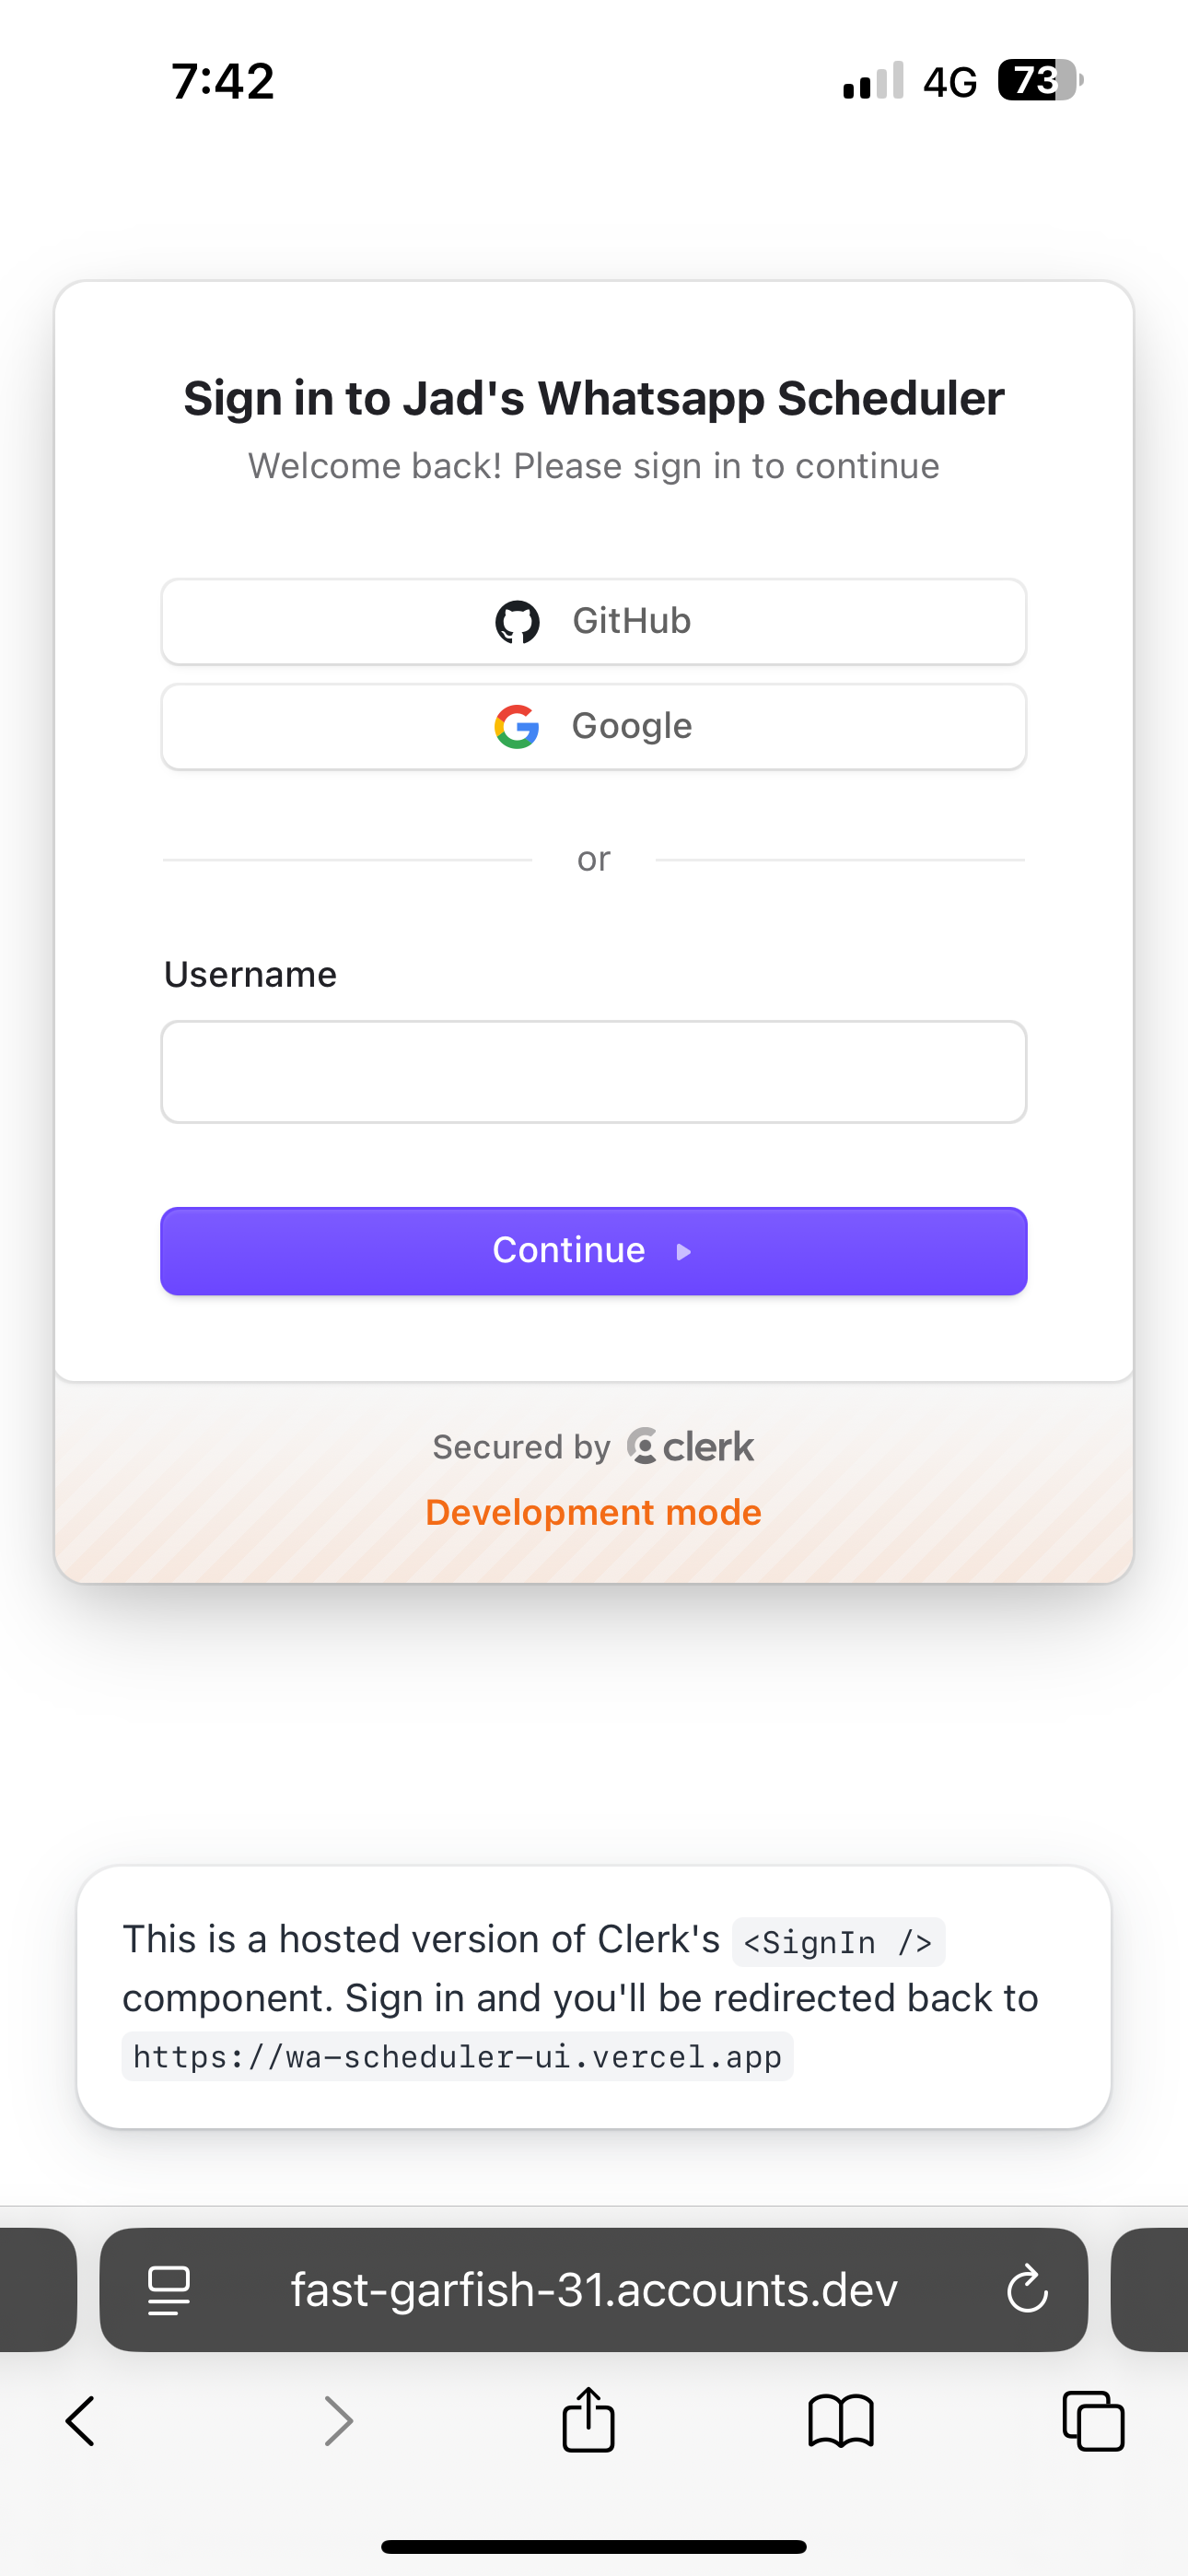Image resolution: width=1188 pixels, height=2576 pixels.
Task: Sign in with the GitHub button
Action: [x=593, y=621]
